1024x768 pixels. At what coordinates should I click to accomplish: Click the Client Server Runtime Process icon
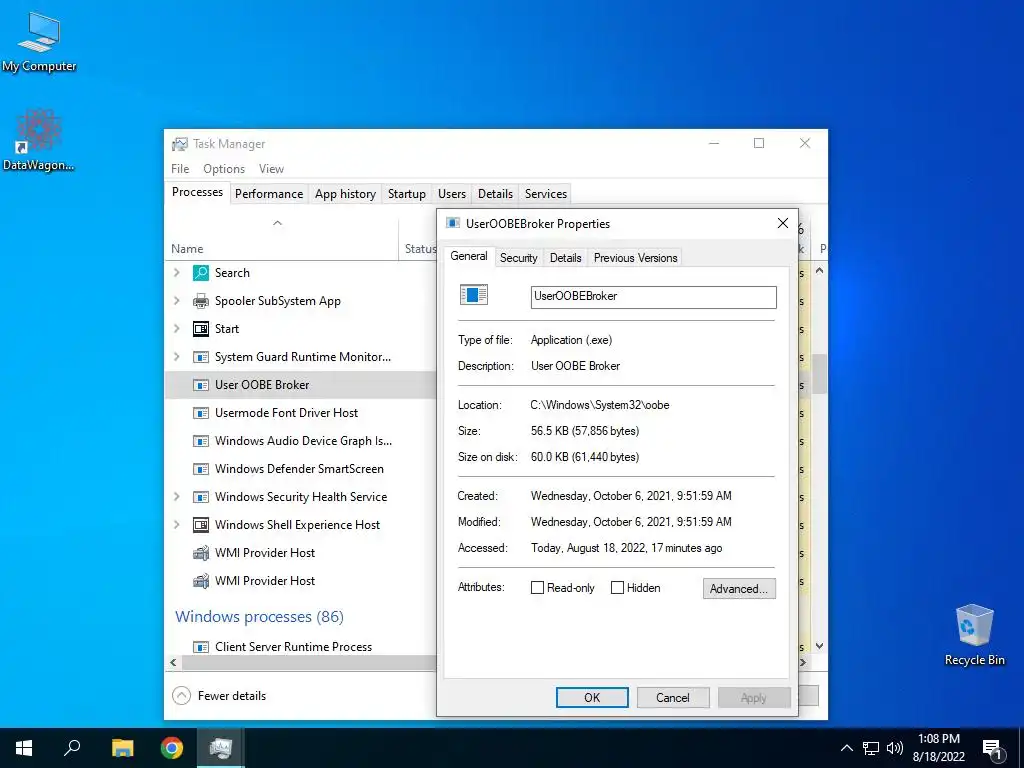[201, 647]
